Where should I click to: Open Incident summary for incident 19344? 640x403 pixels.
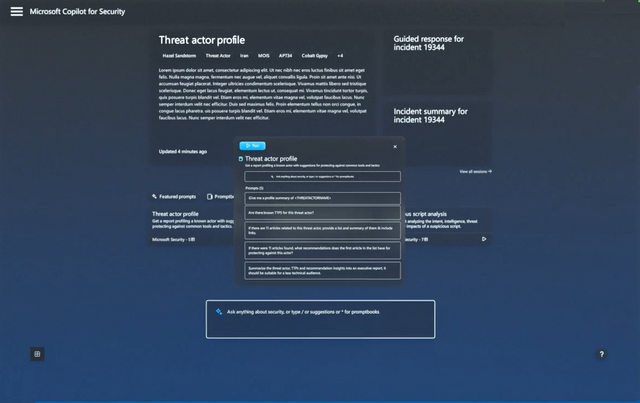(431, 115)
